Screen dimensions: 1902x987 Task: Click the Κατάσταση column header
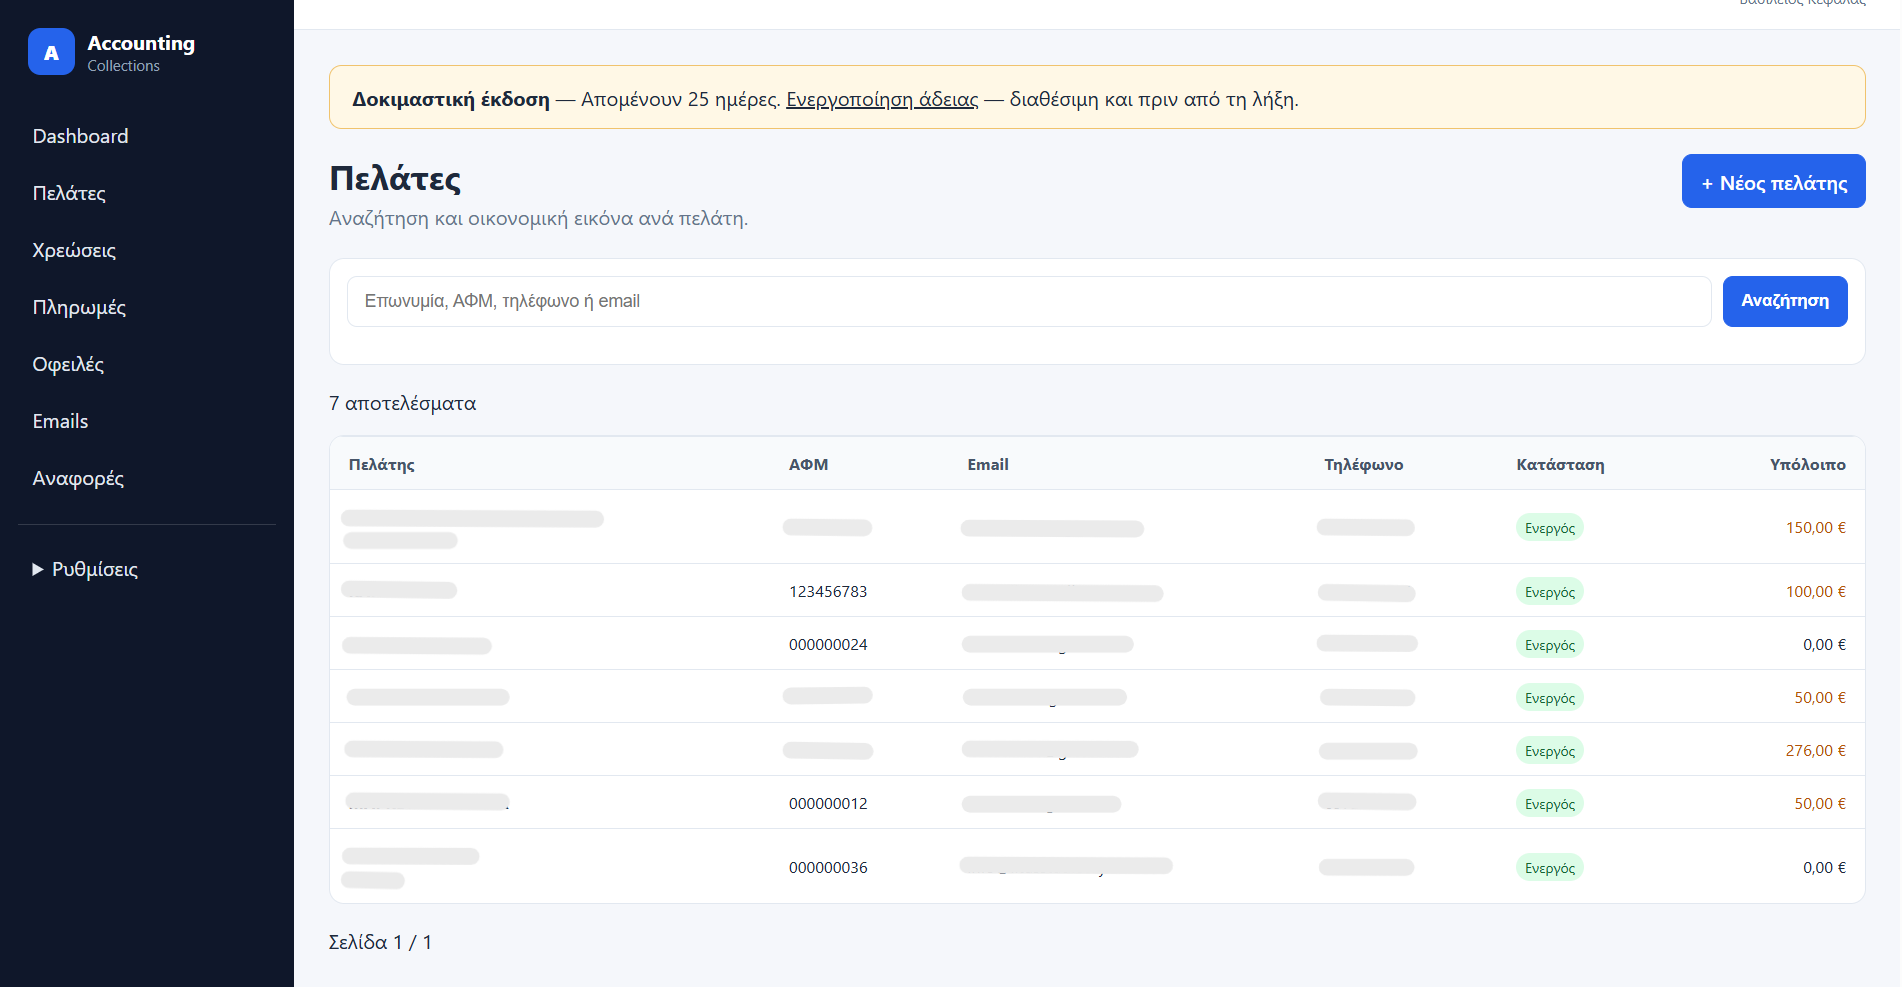(1560, 464)
